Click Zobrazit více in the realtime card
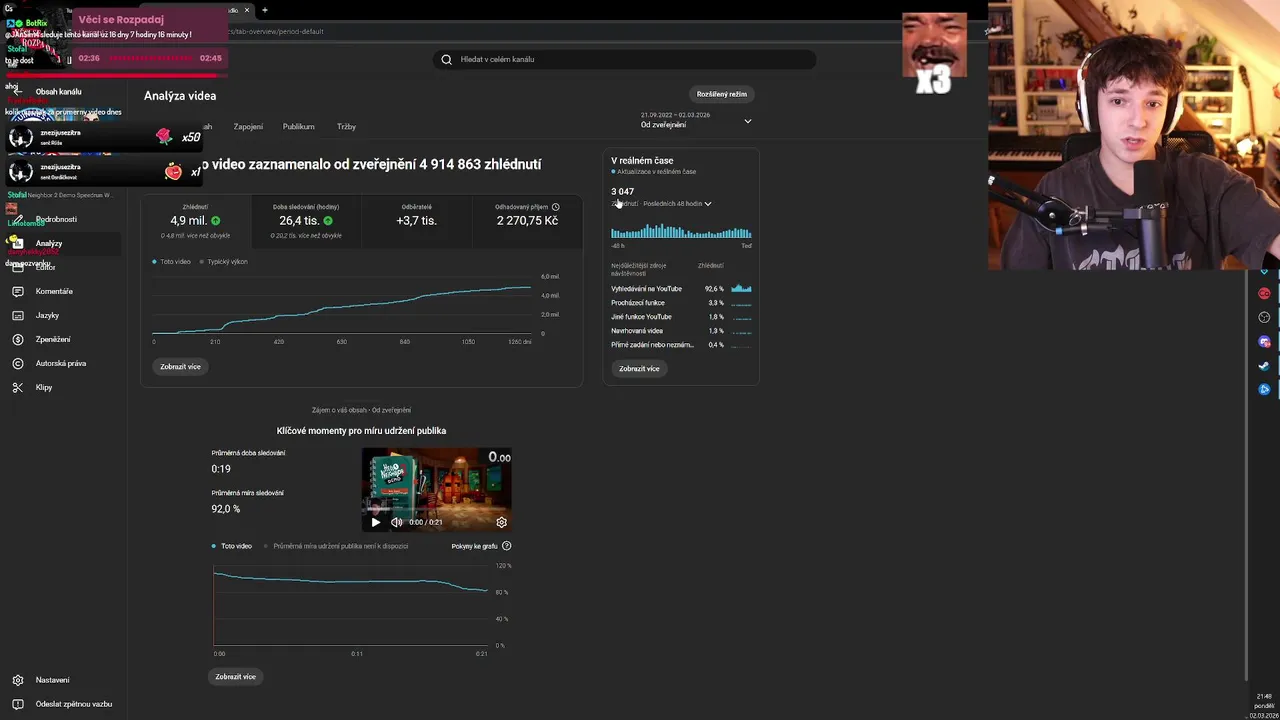This screenshot has width=1280, height=720. tap(639, 369)
